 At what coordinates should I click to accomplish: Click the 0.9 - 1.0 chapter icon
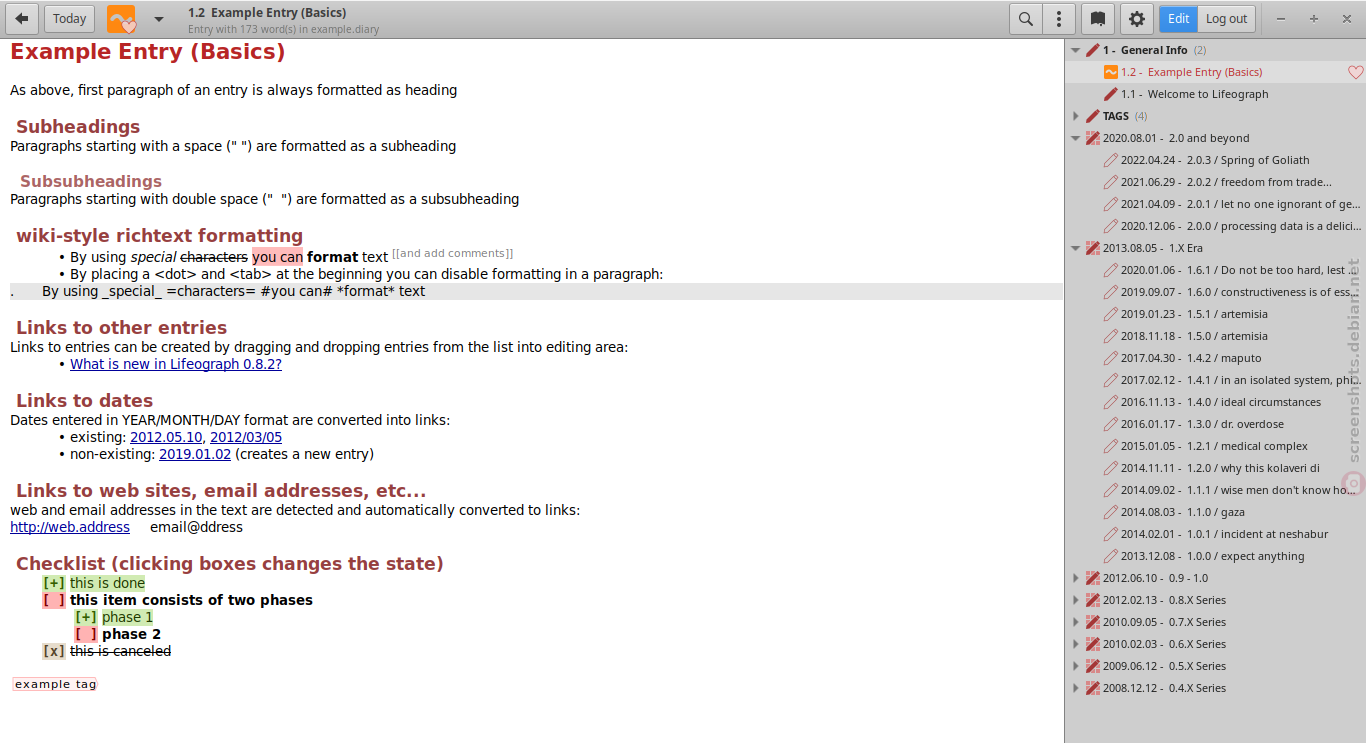point(1092,578)
